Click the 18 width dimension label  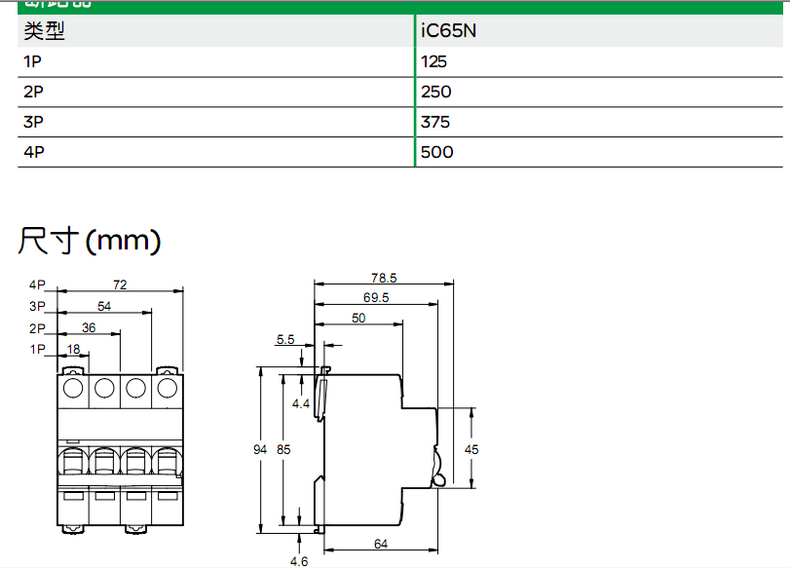click(x=73, y=349)
